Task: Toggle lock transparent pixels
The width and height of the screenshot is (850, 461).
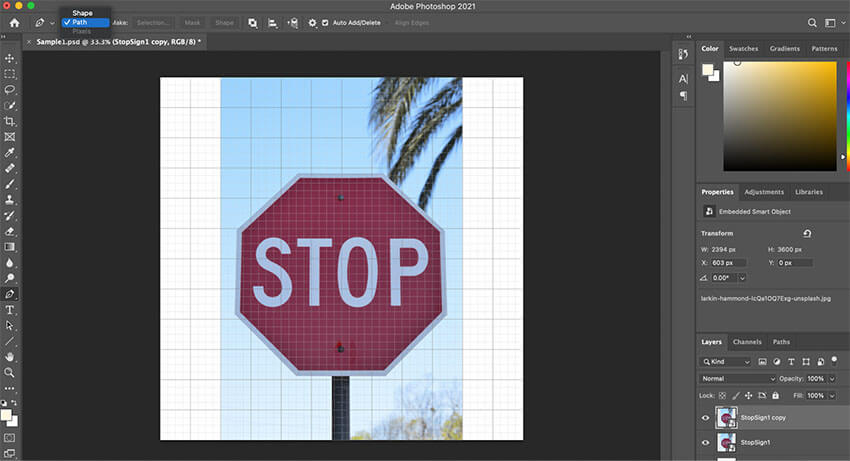Action: coord(722,395)
